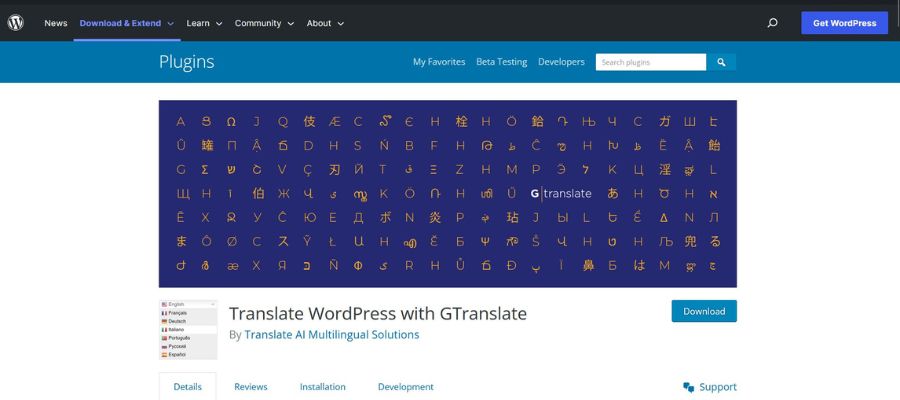Switch to the Details tab
Screen dimensions: 900x400
coord(188,386)
